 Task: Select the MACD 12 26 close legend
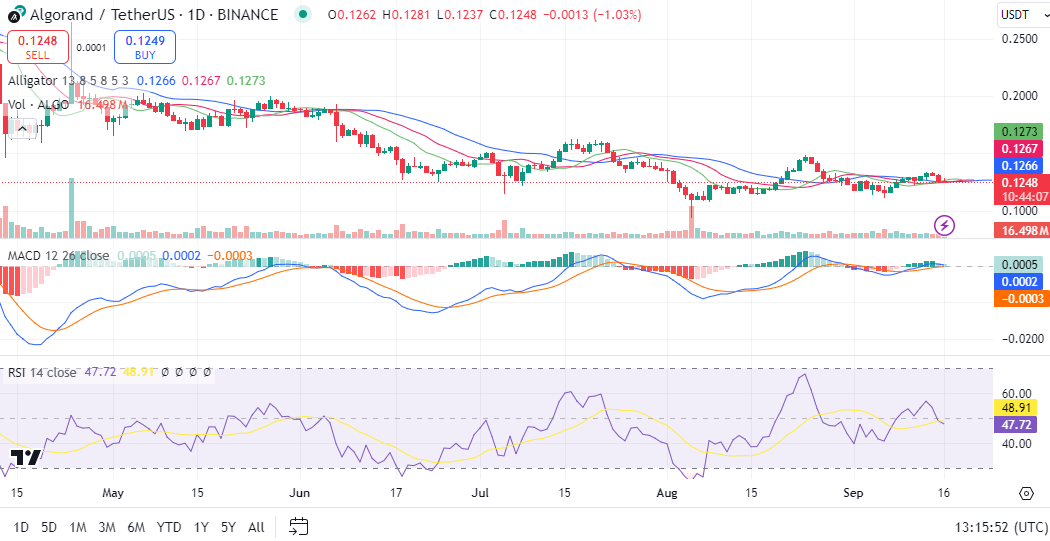coord(58,255)
